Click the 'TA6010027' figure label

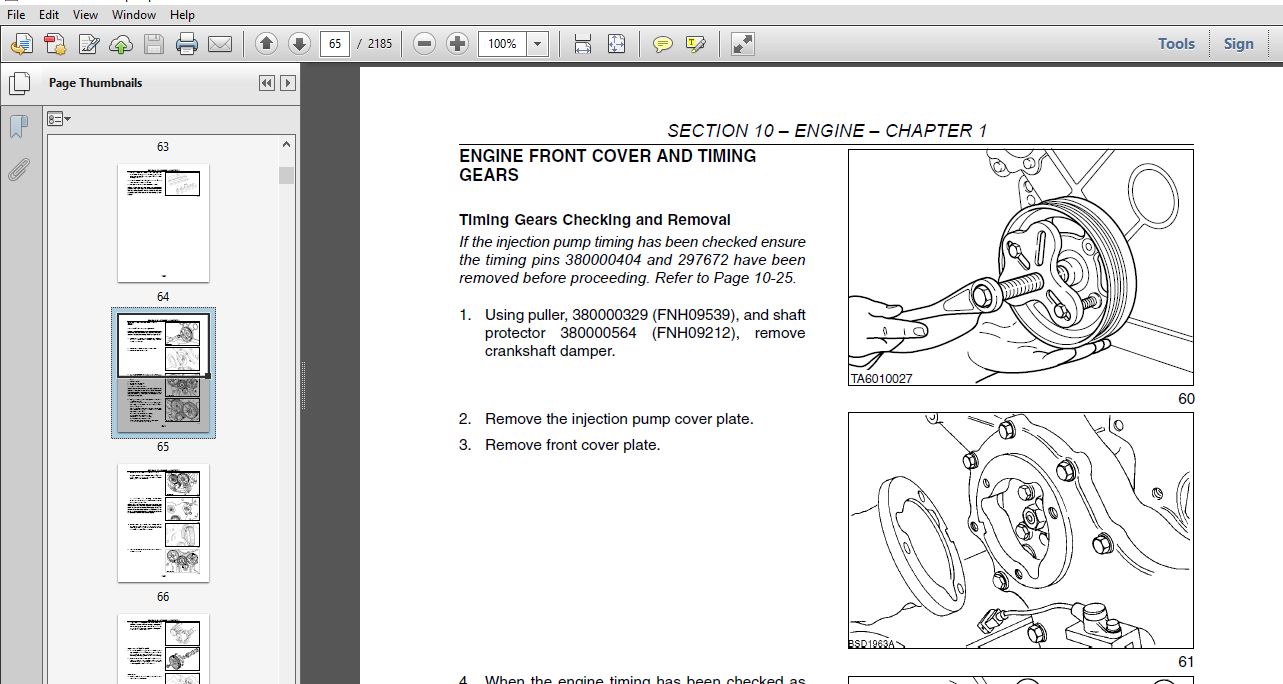coord(881,379)
